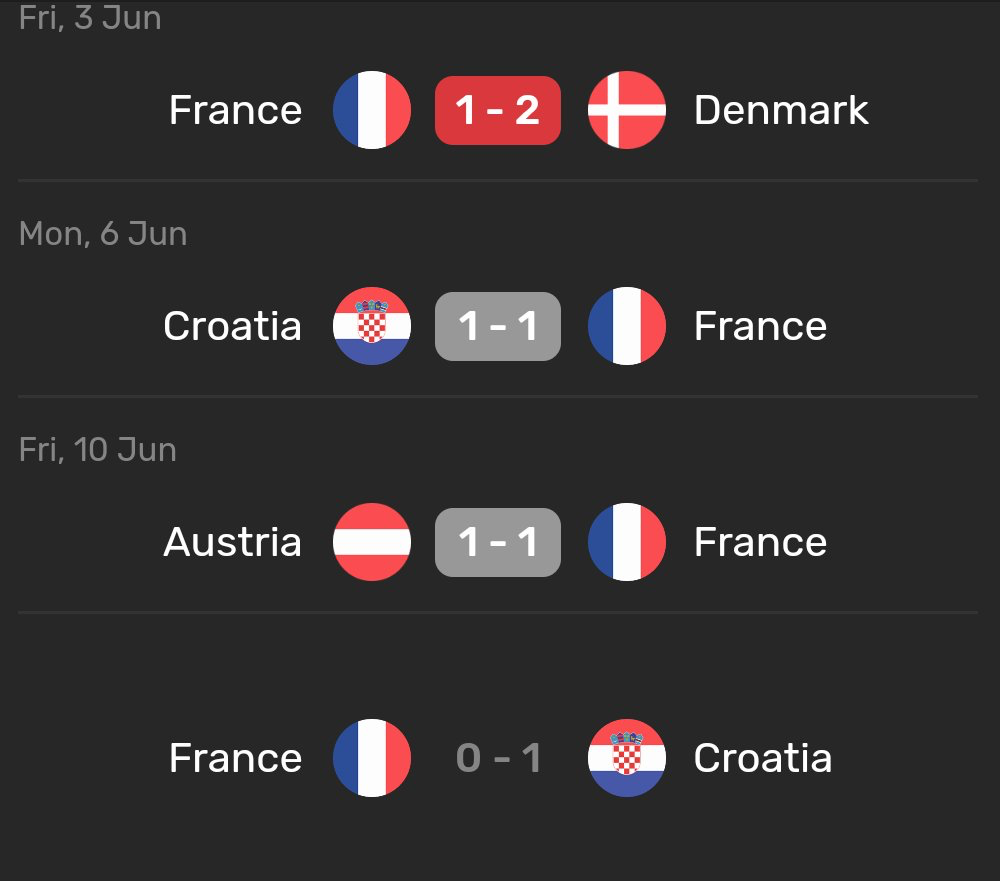Viewport: 1000px width, 881px height.
Task: Click France's flag in the Denmark match
Action: pos(372,110)
